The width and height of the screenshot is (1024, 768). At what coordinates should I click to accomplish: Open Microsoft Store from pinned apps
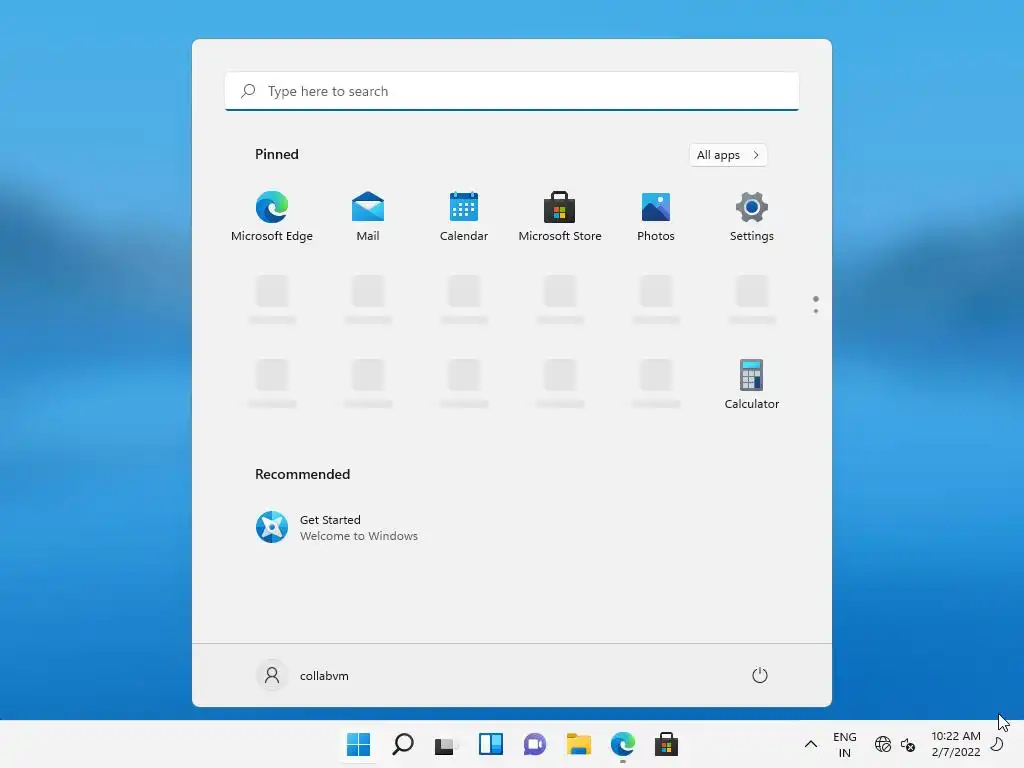(x=560, y=216)
